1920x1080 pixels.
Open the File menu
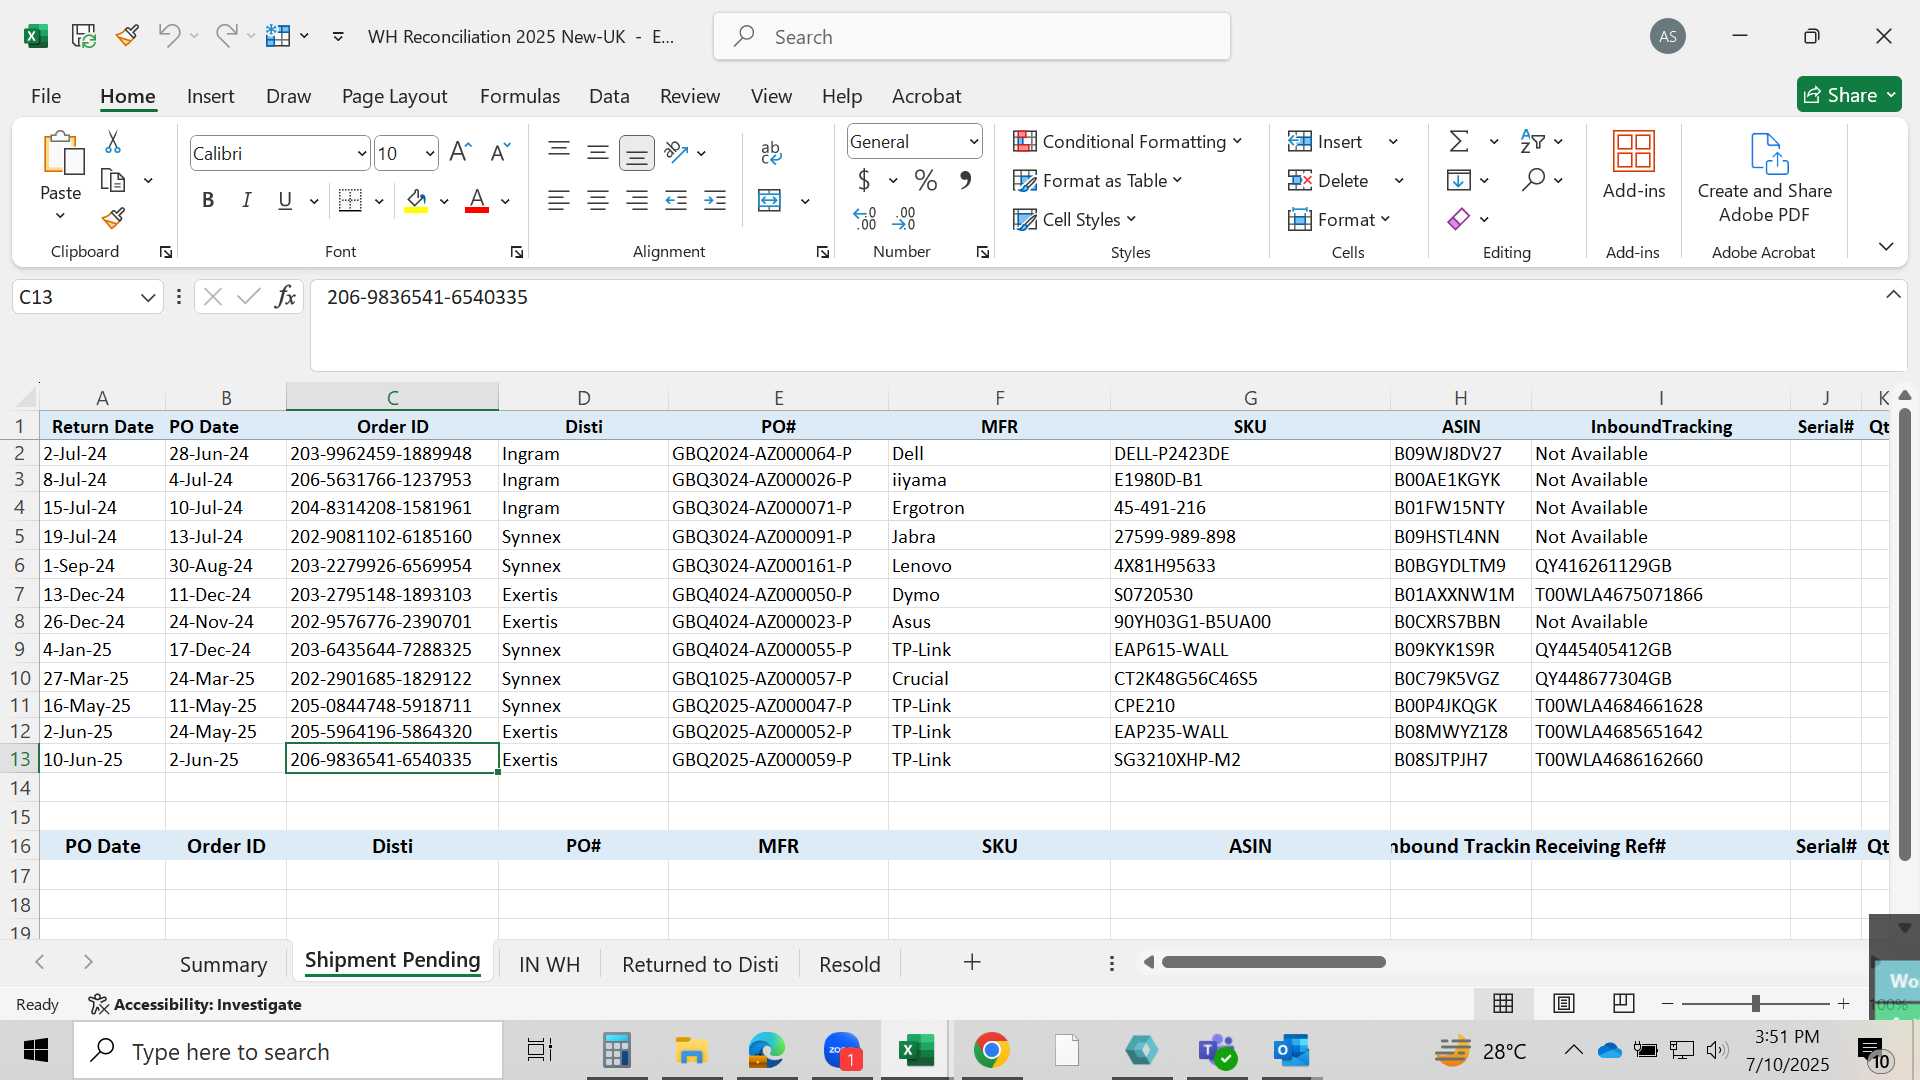pos(46,96)
